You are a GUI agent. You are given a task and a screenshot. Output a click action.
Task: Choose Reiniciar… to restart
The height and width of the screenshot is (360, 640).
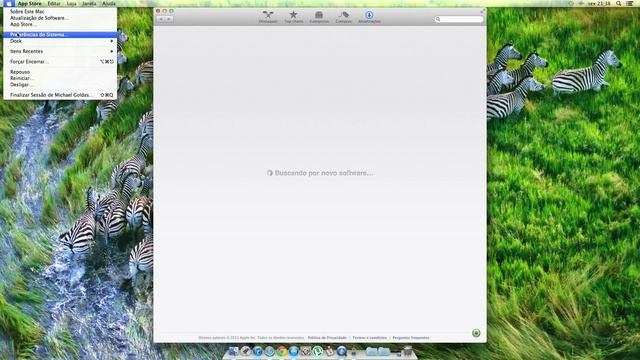tap(60, 78)
